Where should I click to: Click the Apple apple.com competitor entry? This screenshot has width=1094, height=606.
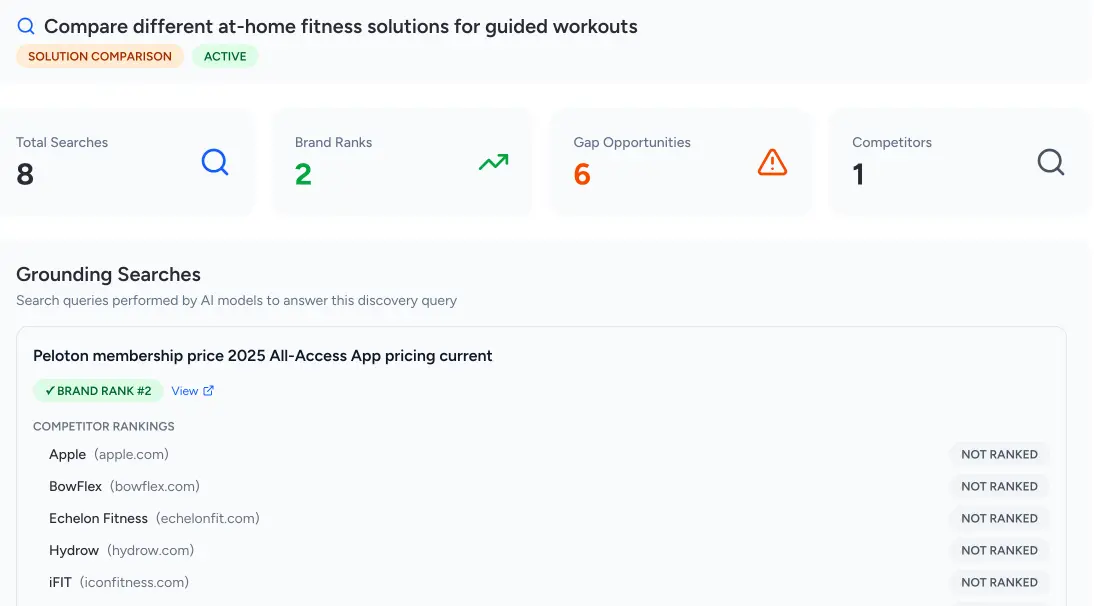click(x=109, y=454)
